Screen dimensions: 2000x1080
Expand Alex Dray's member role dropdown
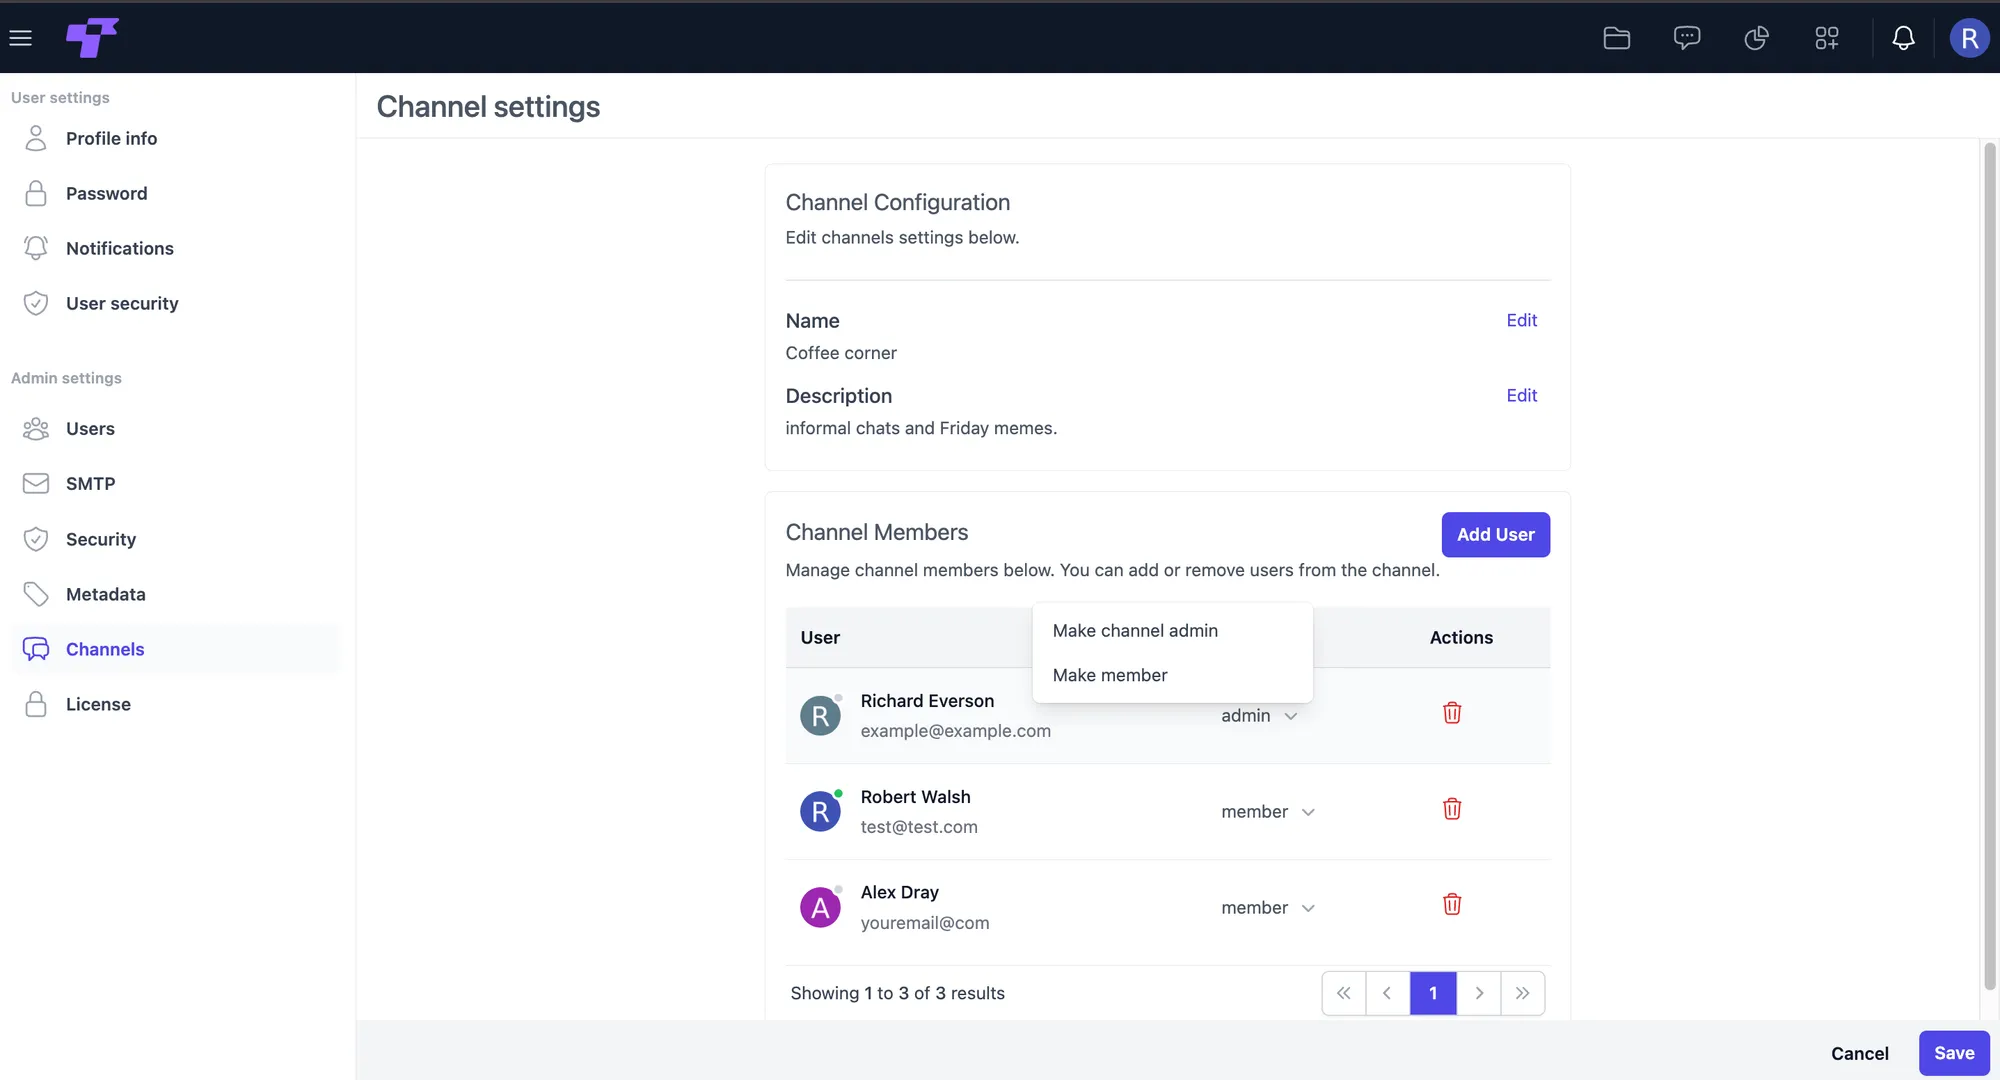point(1268,908)
